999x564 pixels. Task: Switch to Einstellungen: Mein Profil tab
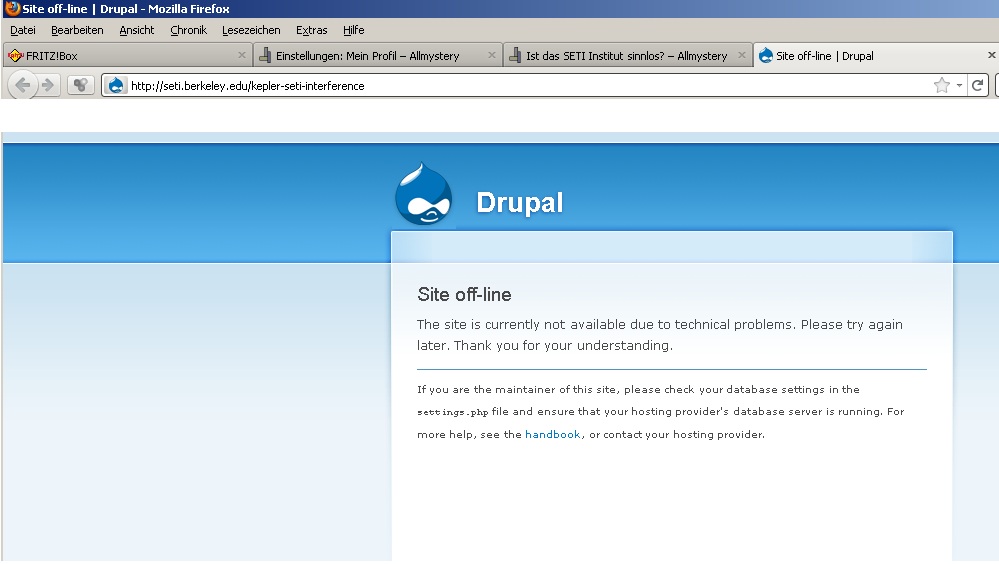(x=378, y=55)
